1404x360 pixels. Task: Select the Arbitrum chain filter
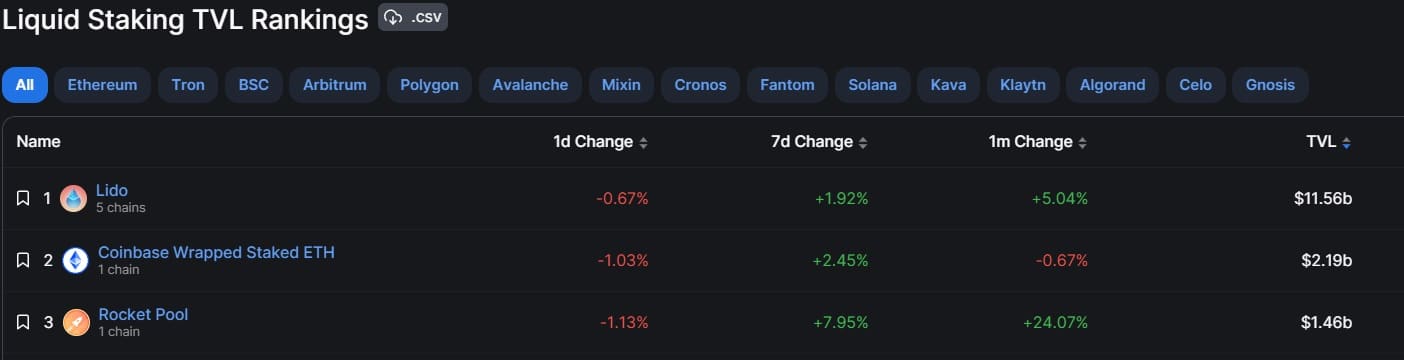point(335,85)
